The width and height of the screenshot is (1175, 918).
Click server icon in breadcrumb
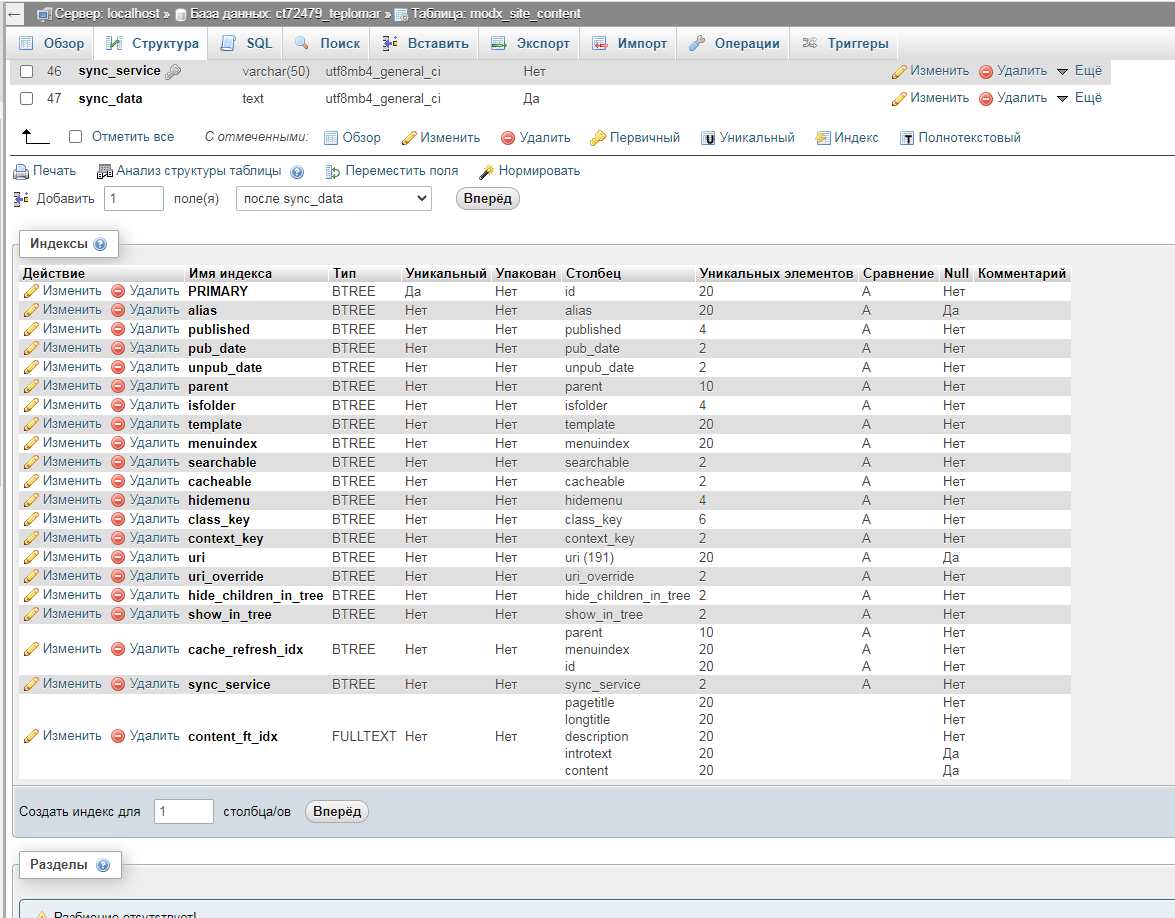[44, 14]
